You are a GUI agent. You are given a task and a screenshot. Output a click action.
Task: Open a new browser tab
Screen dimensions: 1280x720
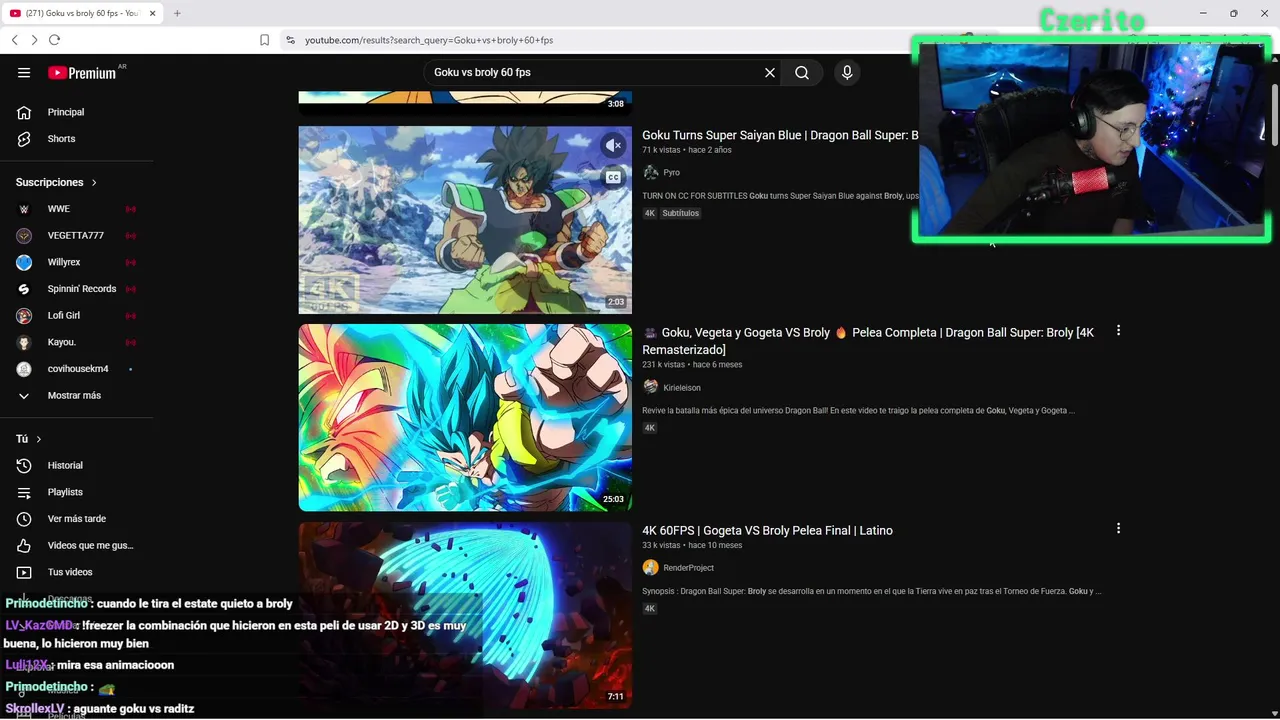(177, 13)
